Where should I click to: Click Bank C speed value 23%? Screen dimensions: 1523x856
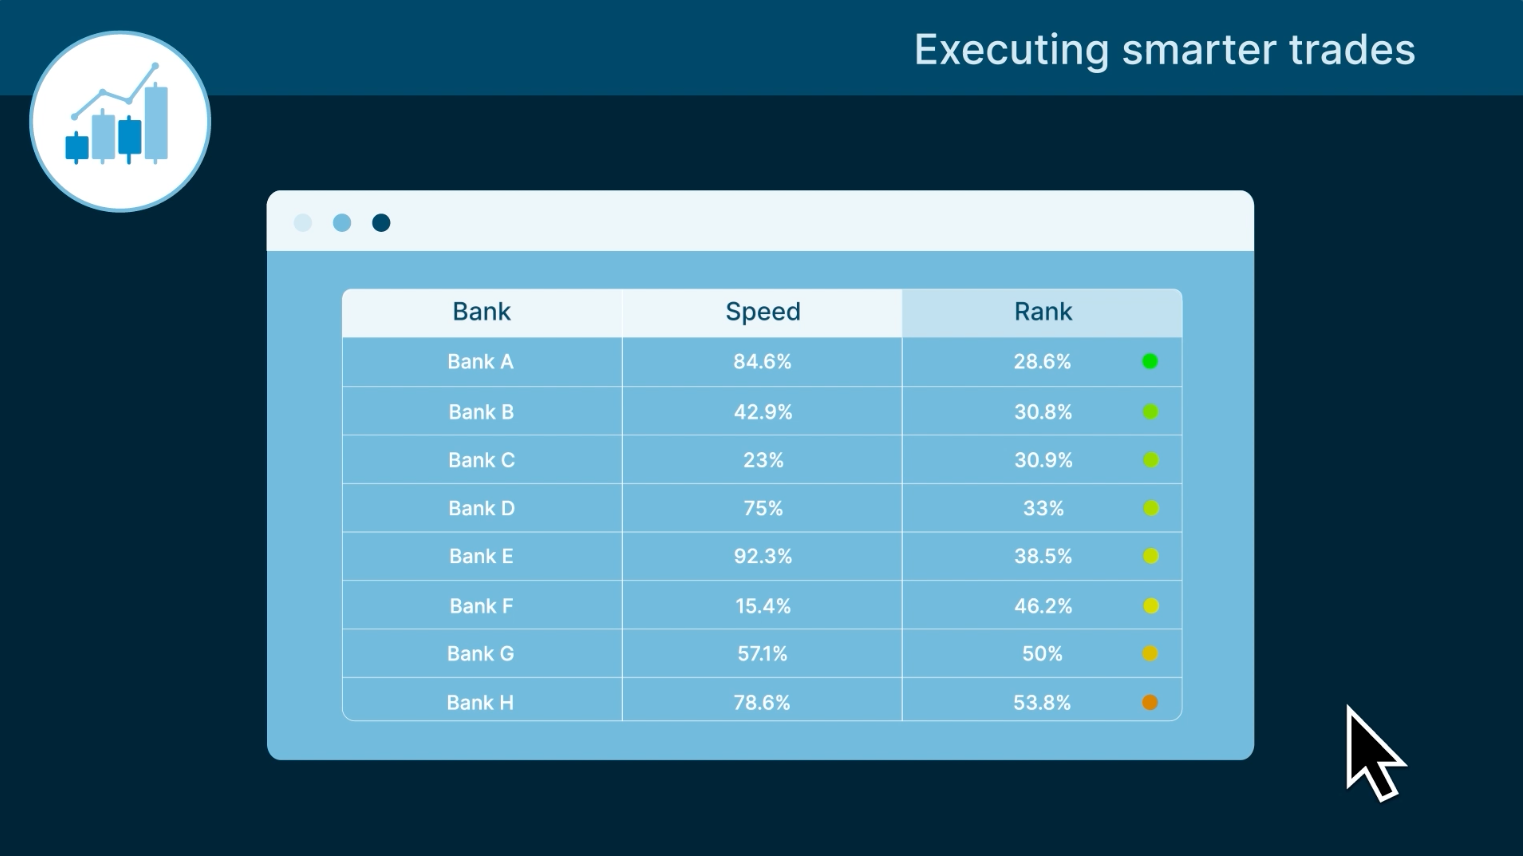coord(762,460)
